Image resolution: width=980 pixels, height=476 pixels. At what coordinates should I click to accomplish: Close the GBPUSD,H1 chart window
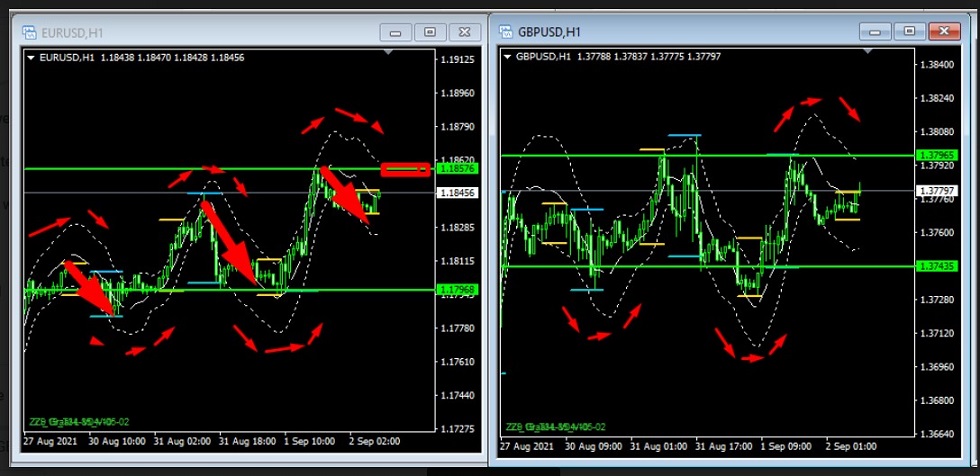point(942,32)
